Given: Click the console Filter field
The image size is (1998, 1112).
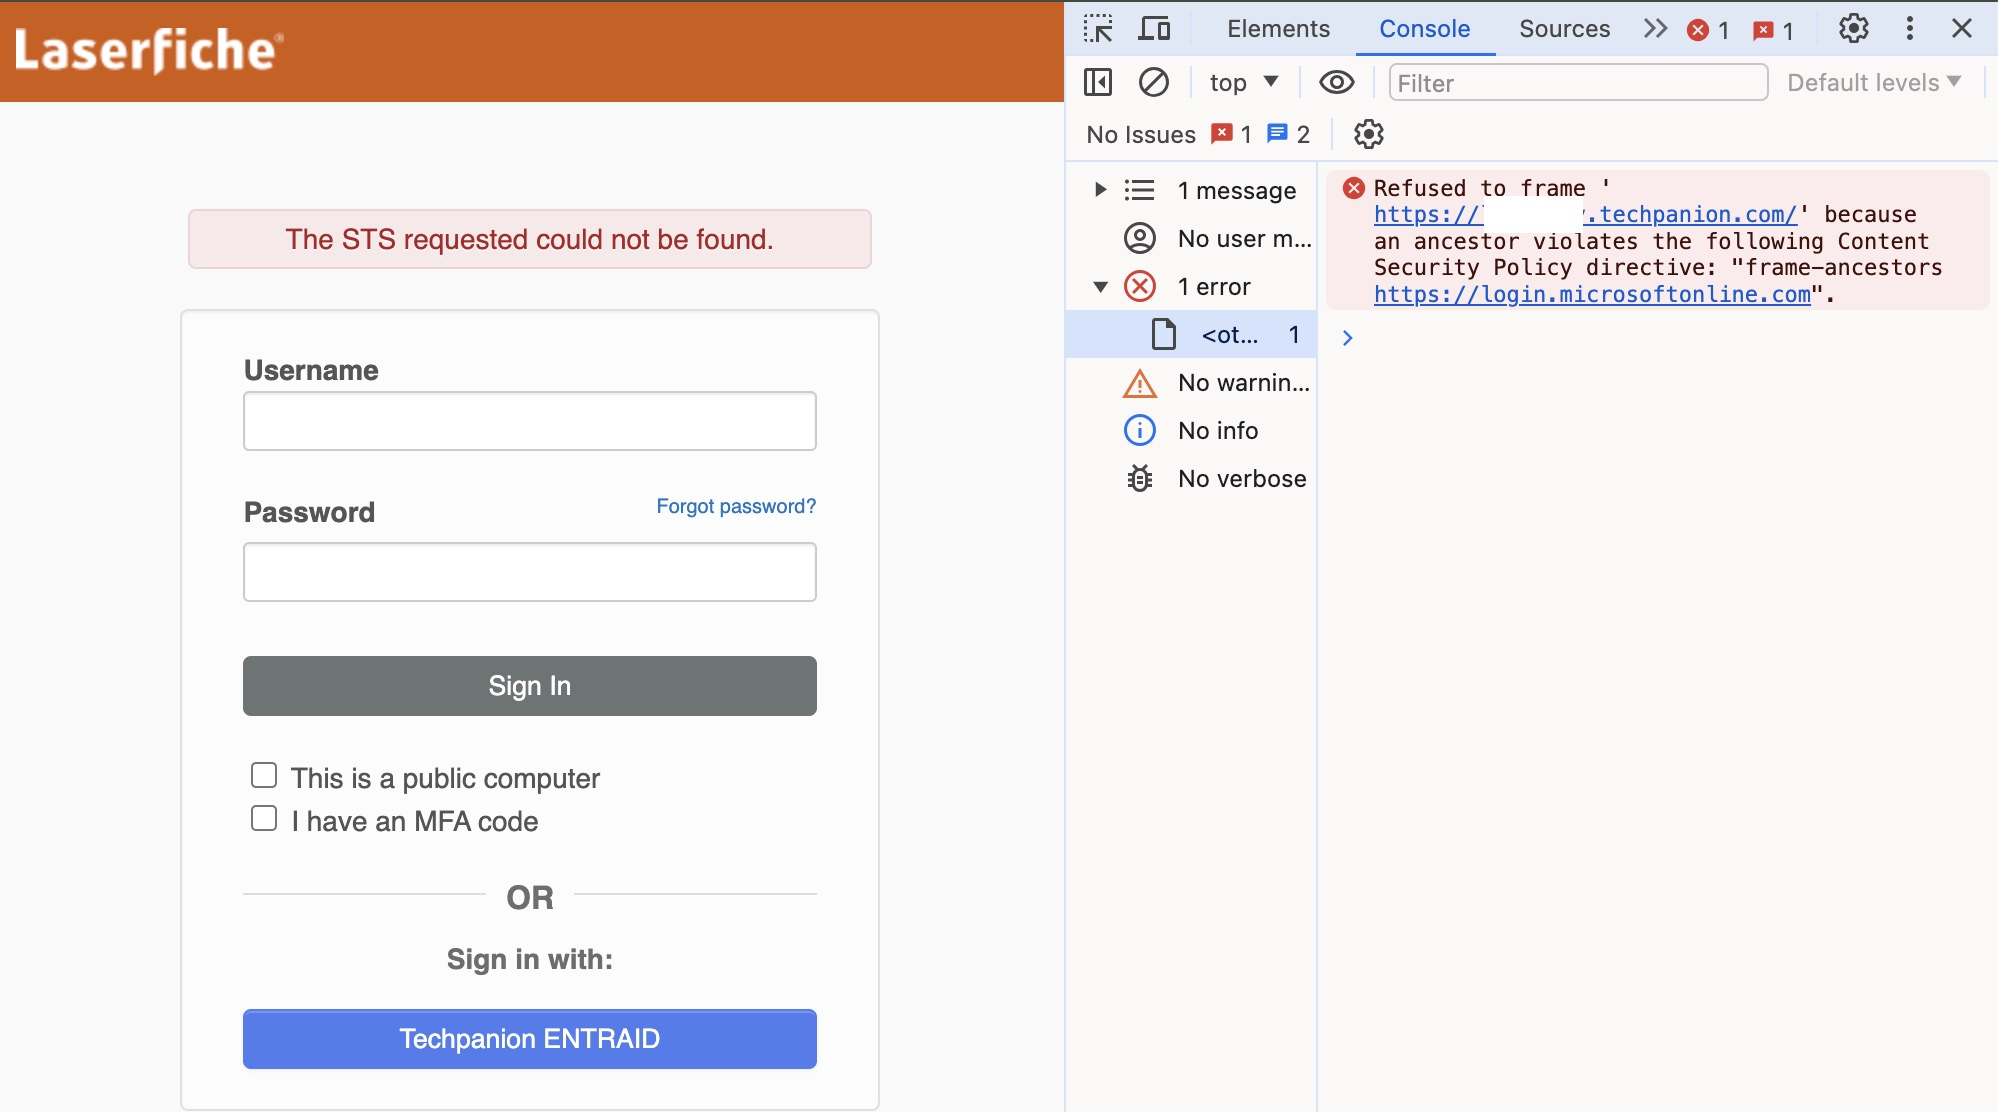Looking at the screenshot, I should [1578, 82].
